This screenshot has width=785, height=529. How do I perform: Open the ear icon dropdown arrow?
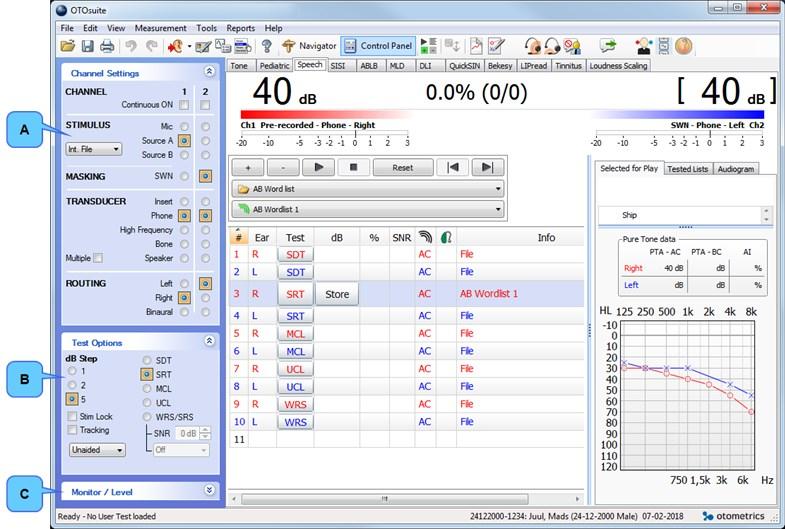(189, 47)
